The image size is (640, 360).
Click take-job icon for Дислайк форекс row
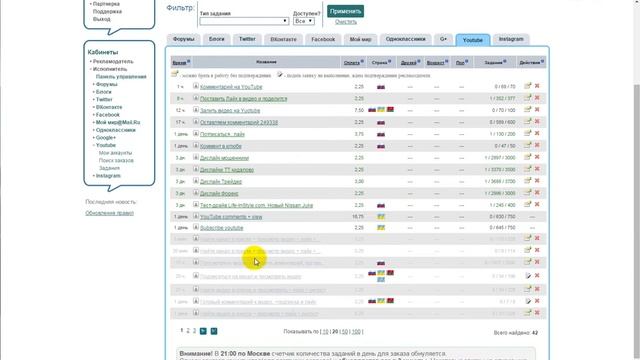(528, 192)
